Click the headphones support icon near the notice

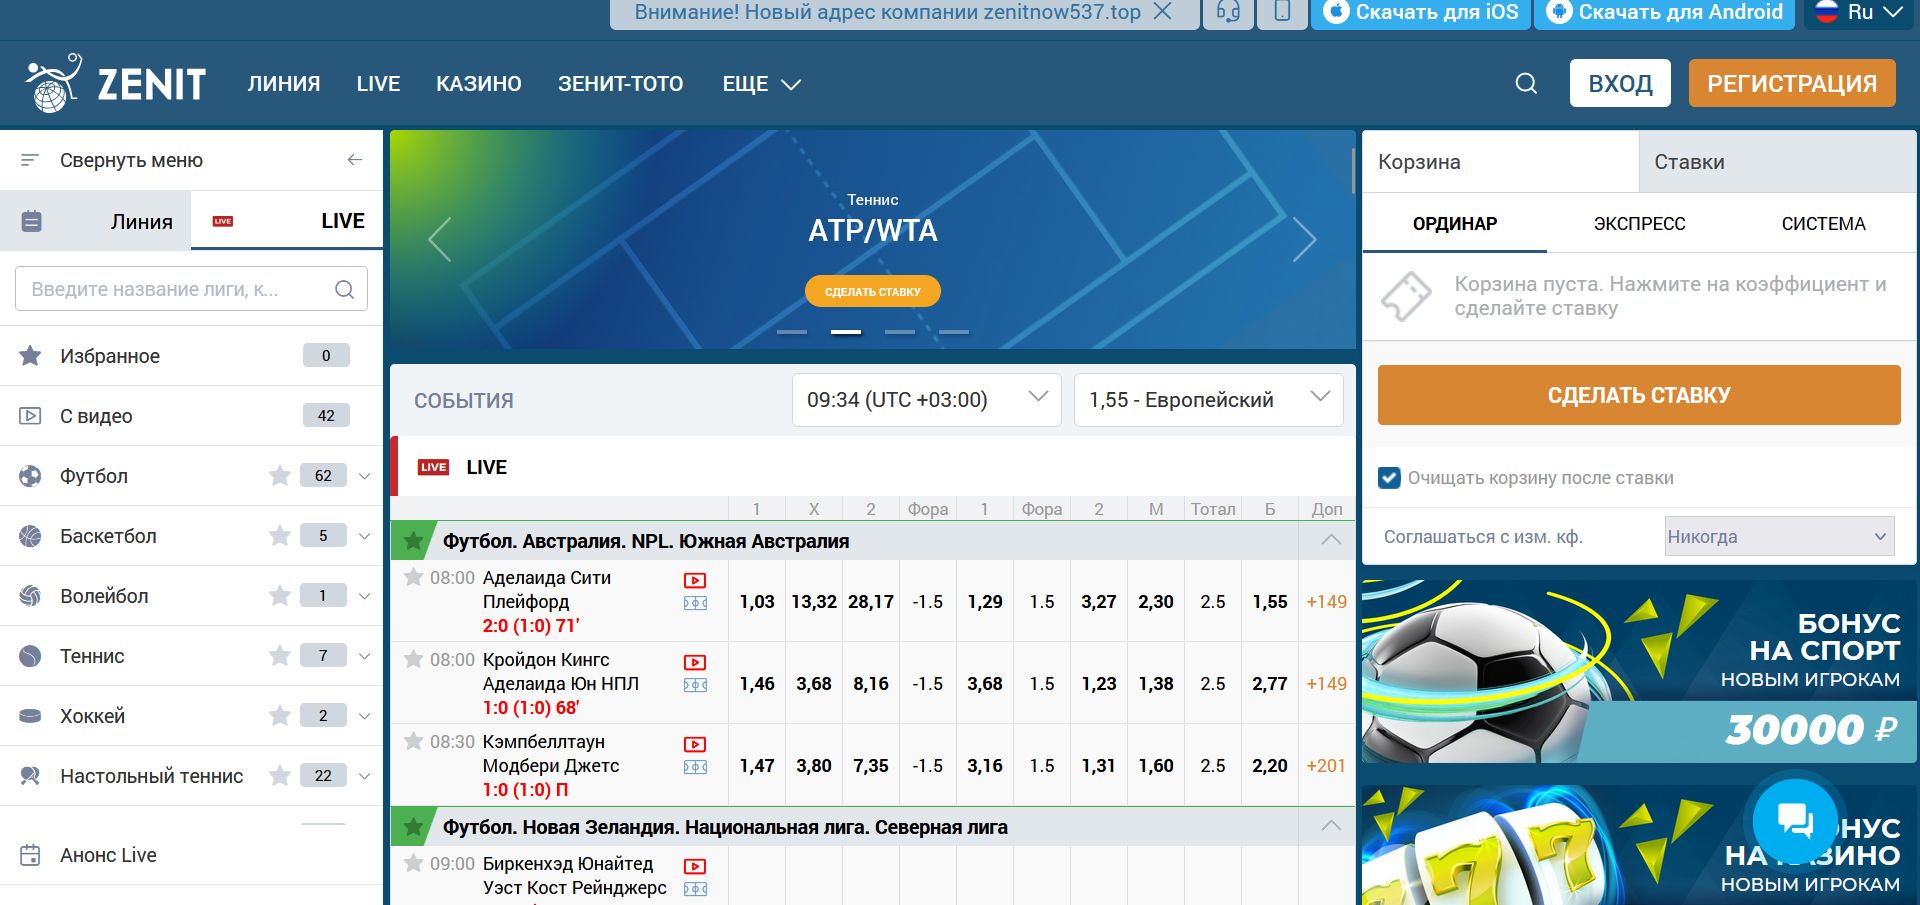pos(1228,14)
